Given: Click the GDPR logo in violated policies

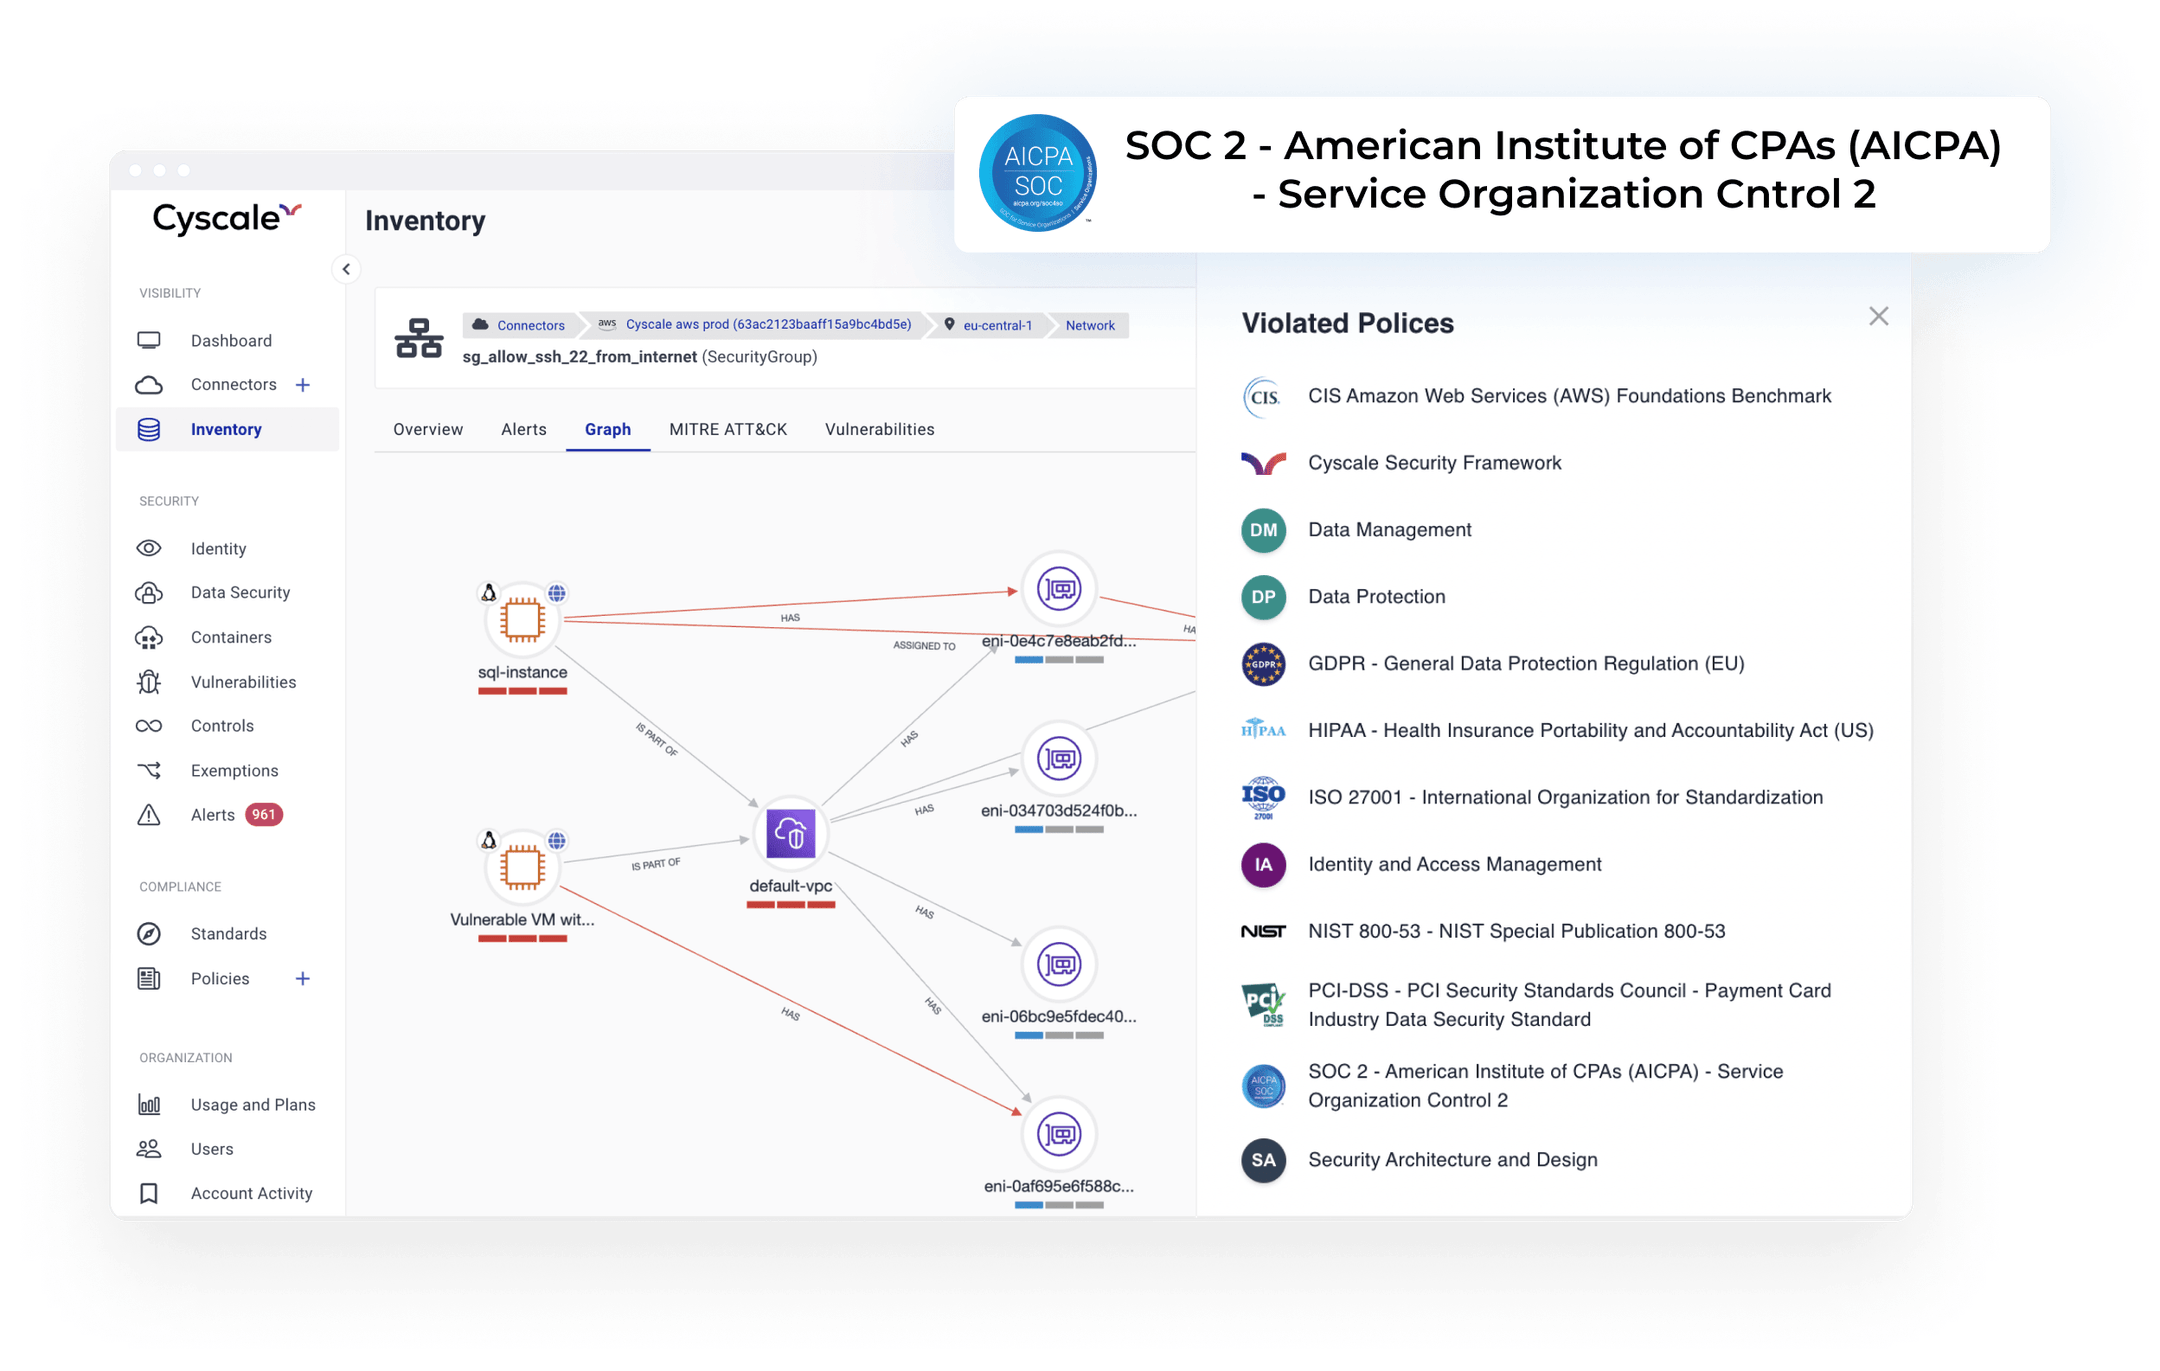Looking at the screenshot, I should [1263, 664].
